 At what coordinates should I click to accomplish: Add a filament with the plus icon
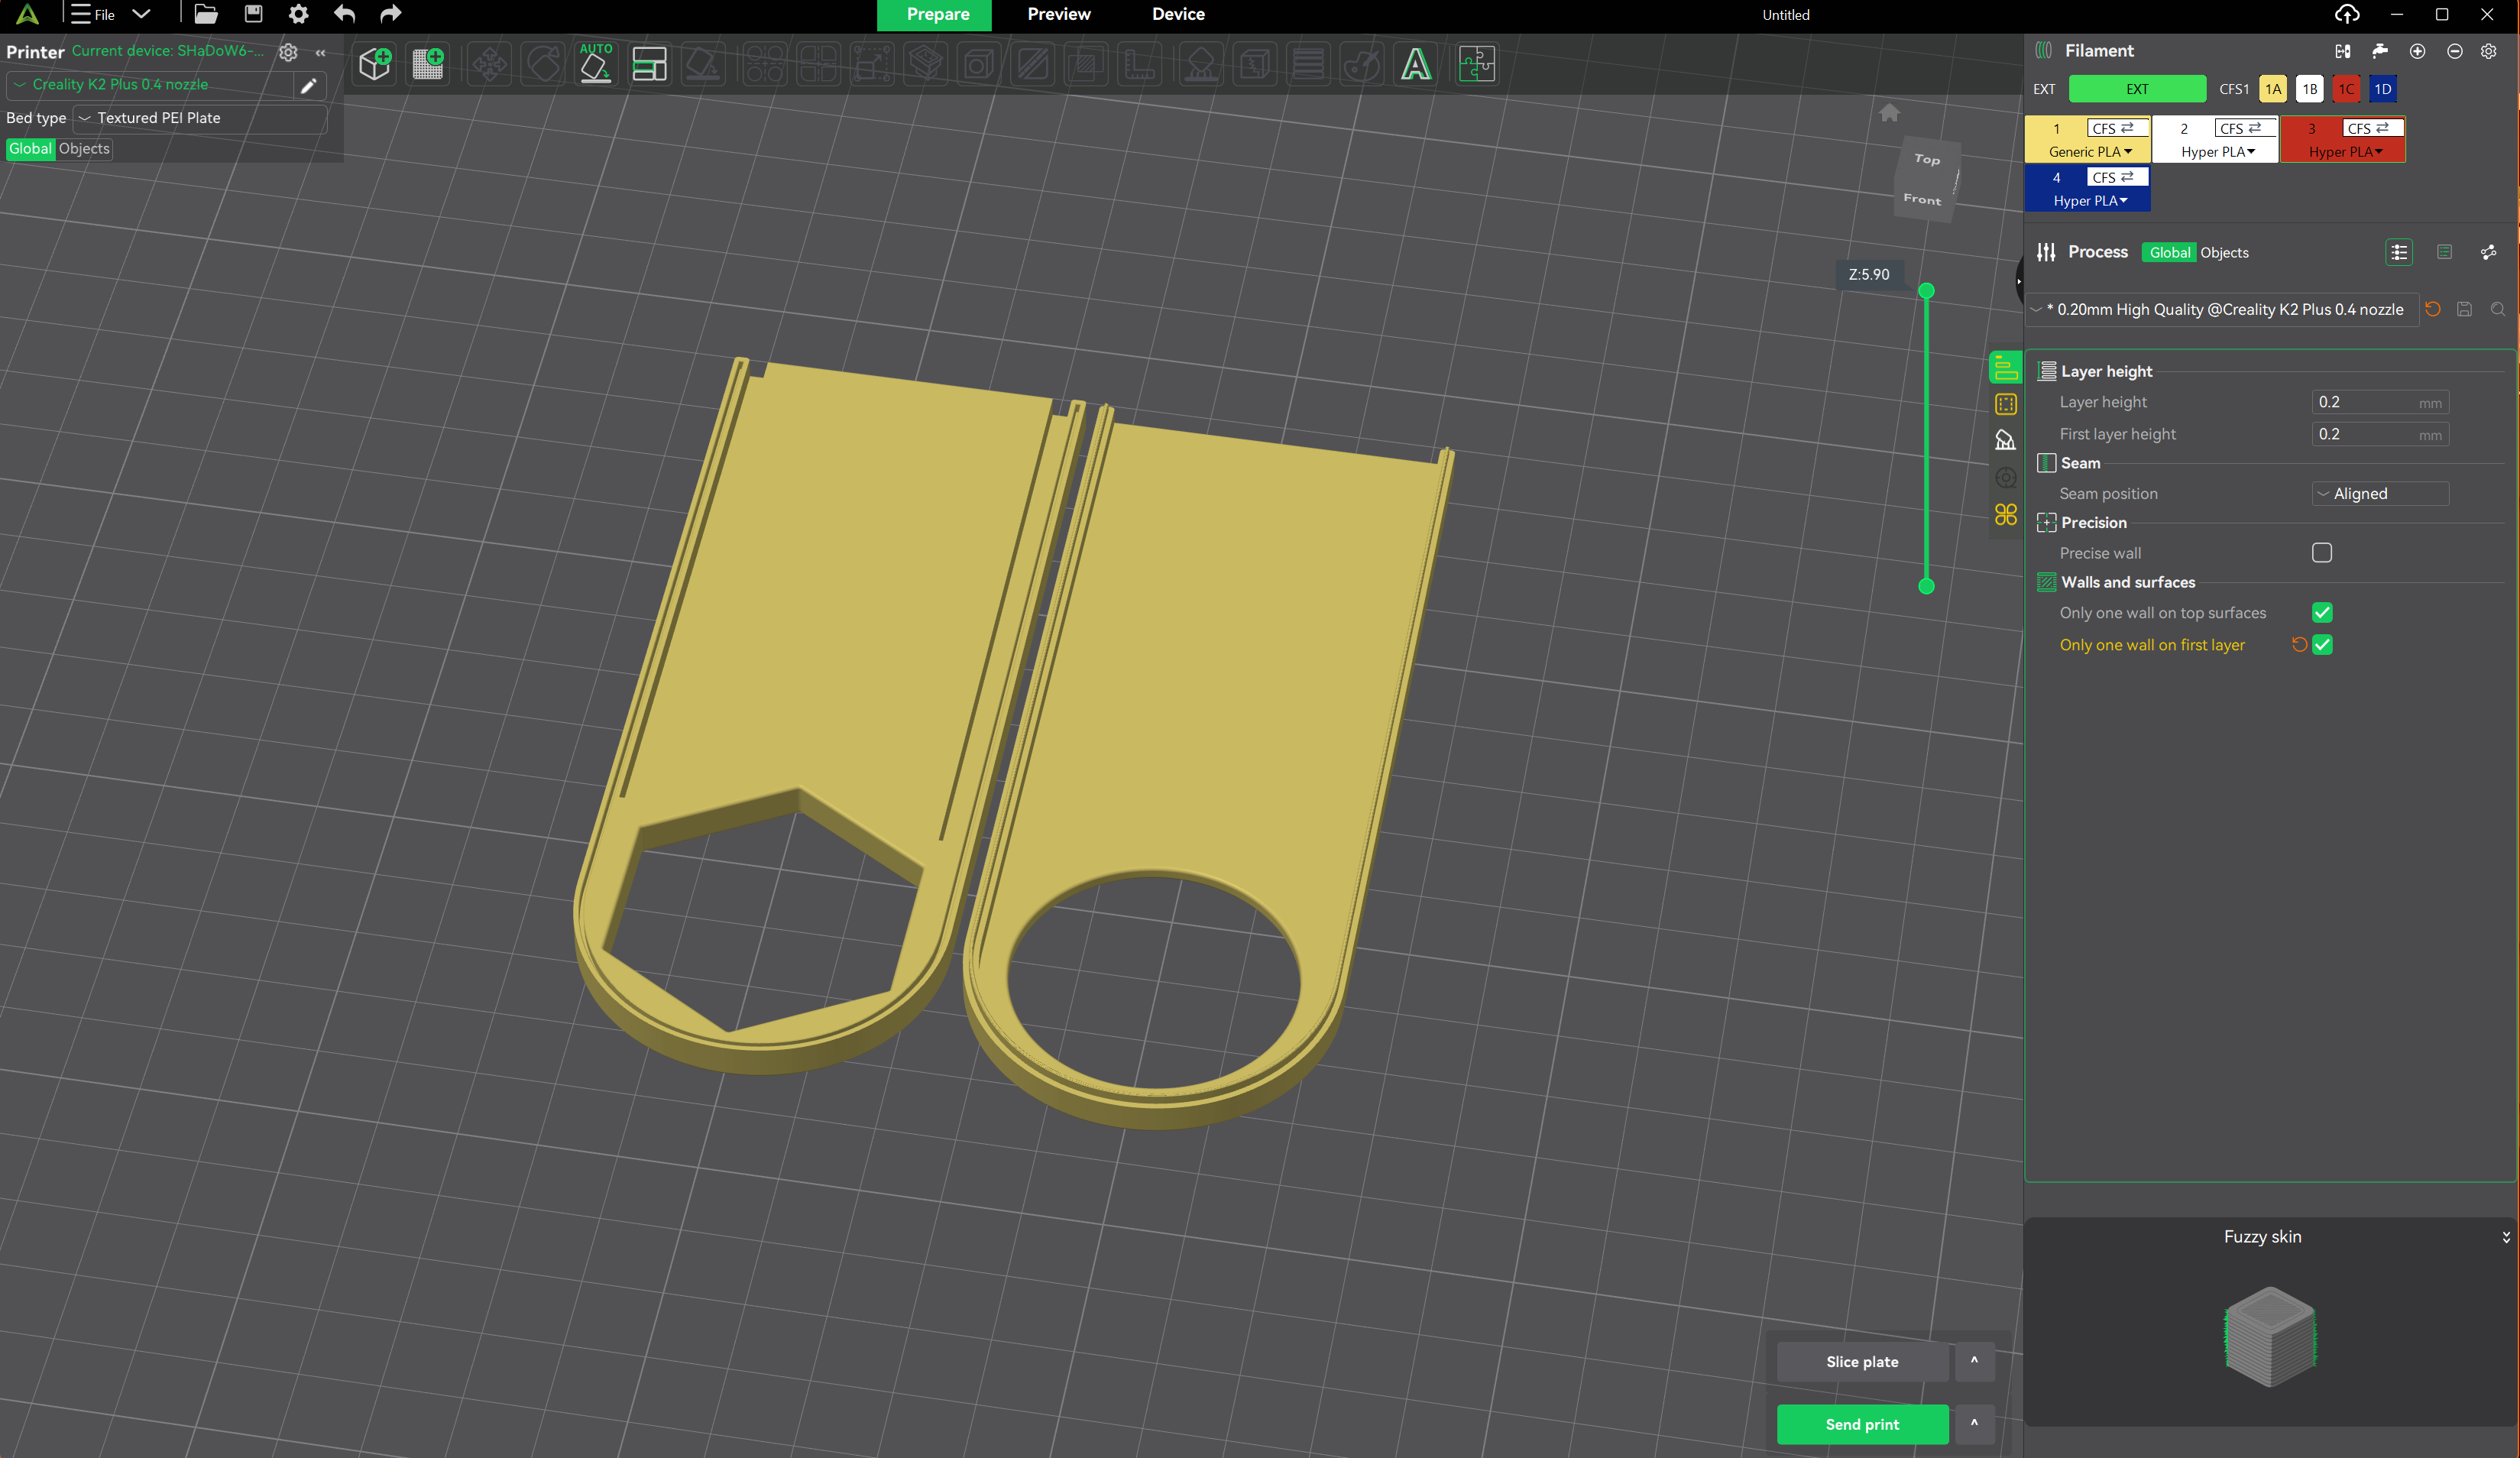pyautogui.click(x=2417, y=51)
